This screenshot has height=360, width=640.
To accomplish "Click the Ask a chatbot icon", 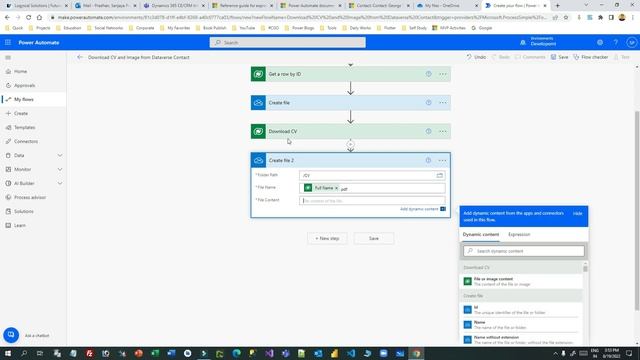I will pos(11,335).
